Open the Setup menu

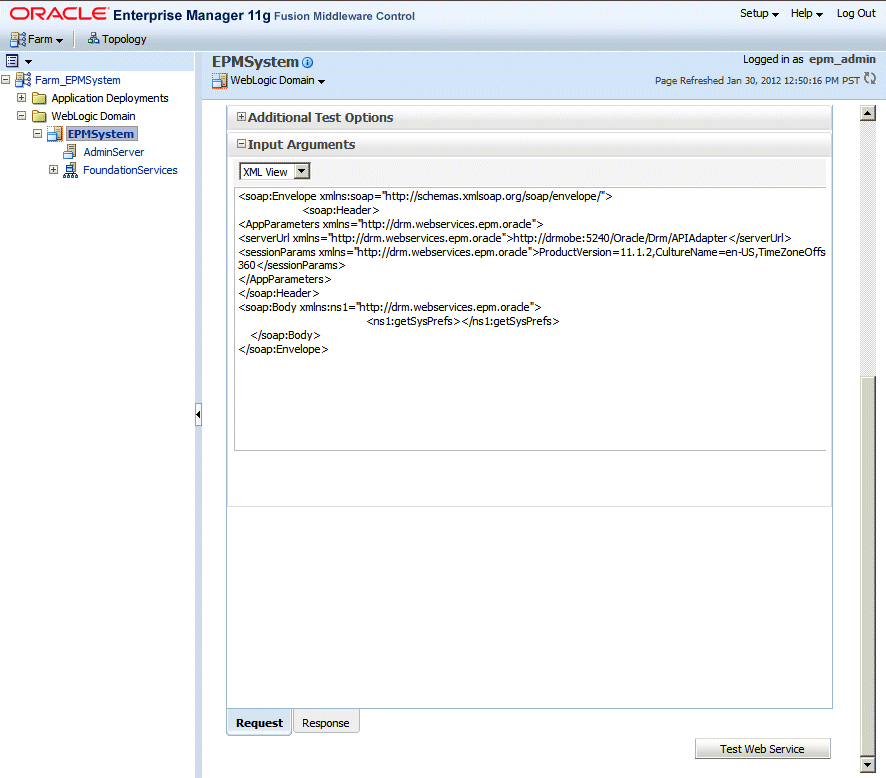[x=759, y=14]
